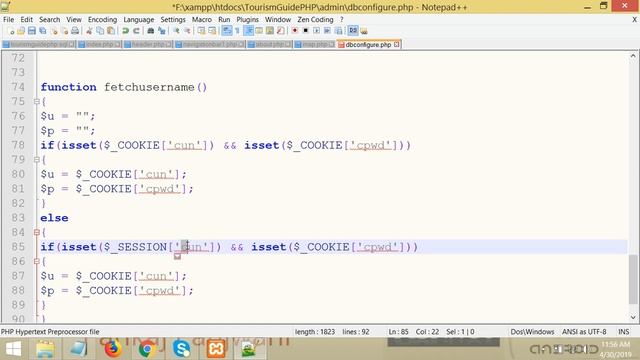
Task: Save the current file via toolbar
Action: 32,31
